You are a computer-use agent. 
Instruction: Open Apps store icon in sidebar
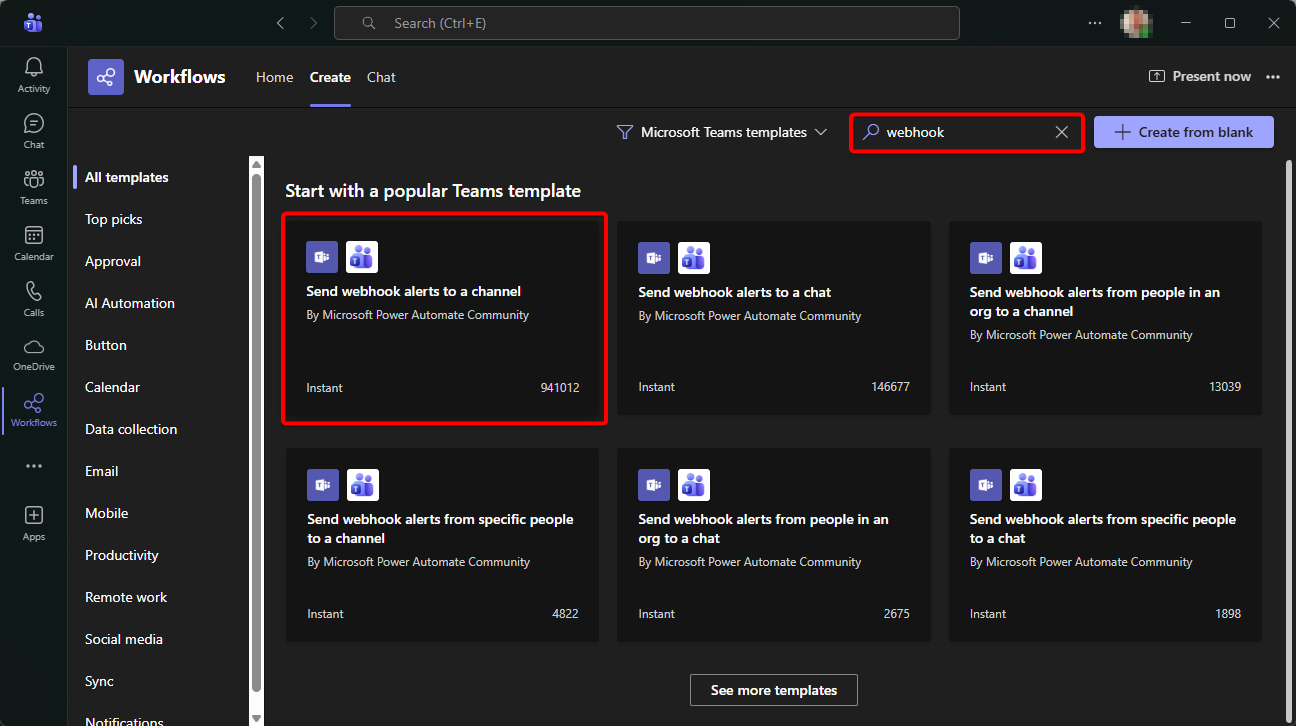34,523
